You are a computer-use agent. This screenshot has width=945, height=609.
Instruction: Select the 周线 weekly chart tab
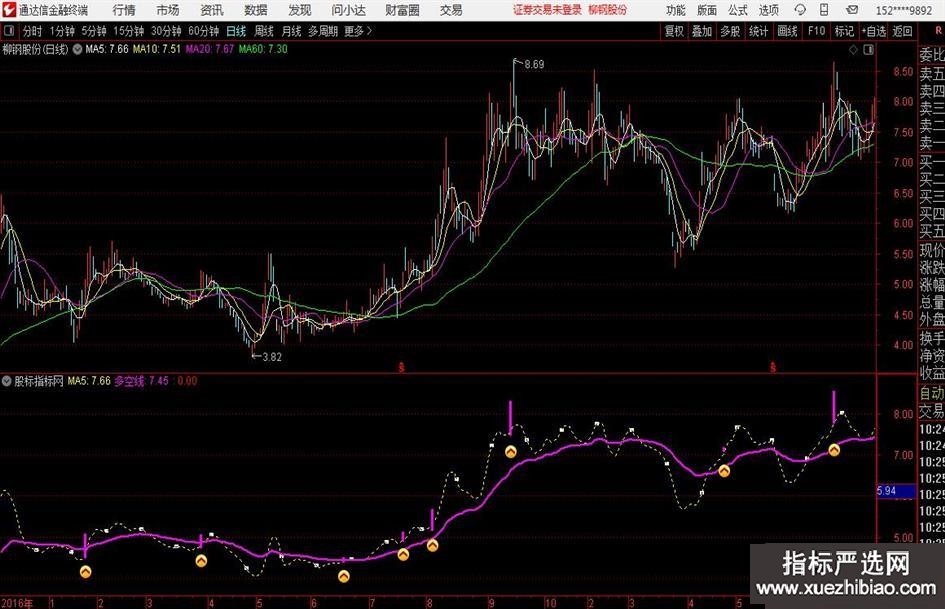264,31
